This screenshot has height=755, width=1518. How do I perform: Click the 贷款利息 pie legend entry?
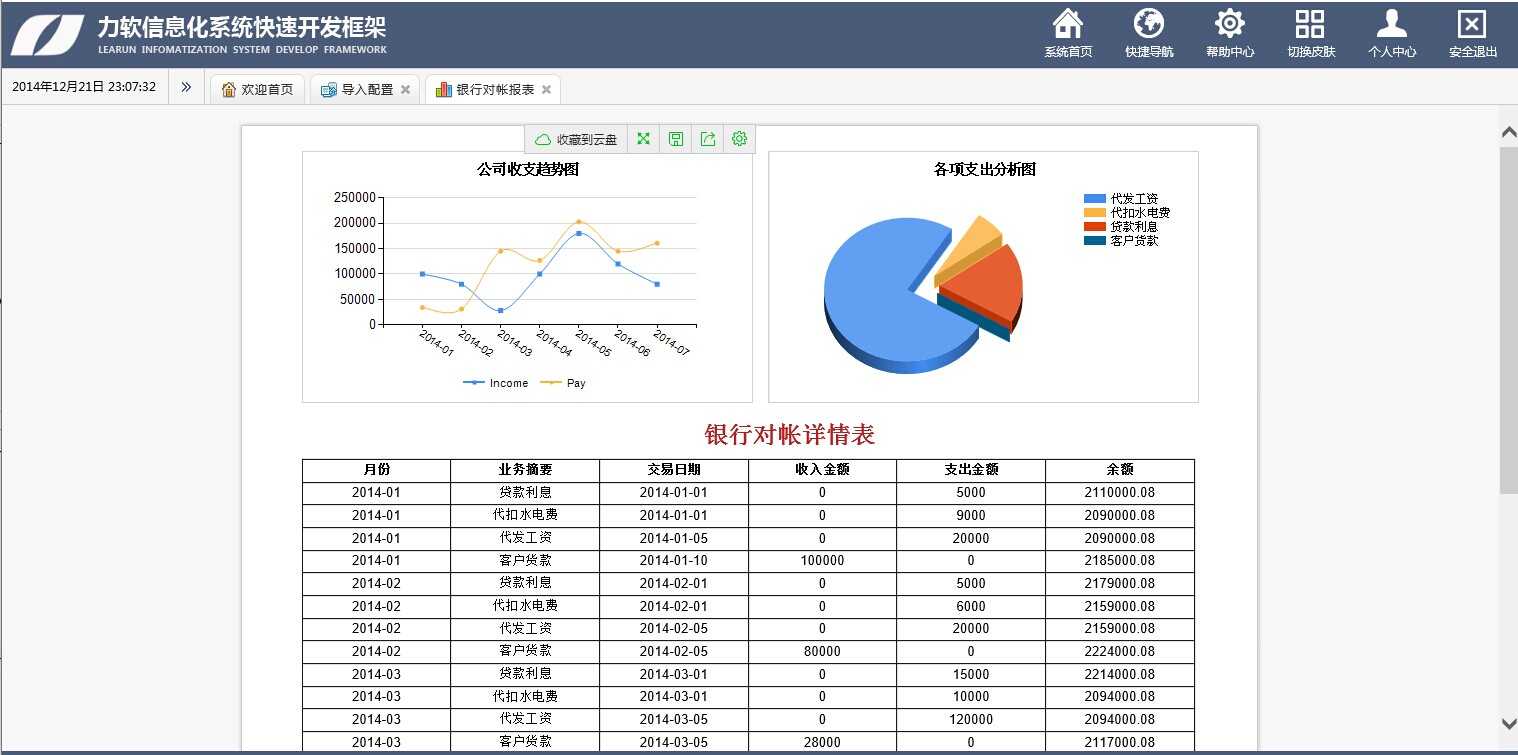(x=1121, y=227)
